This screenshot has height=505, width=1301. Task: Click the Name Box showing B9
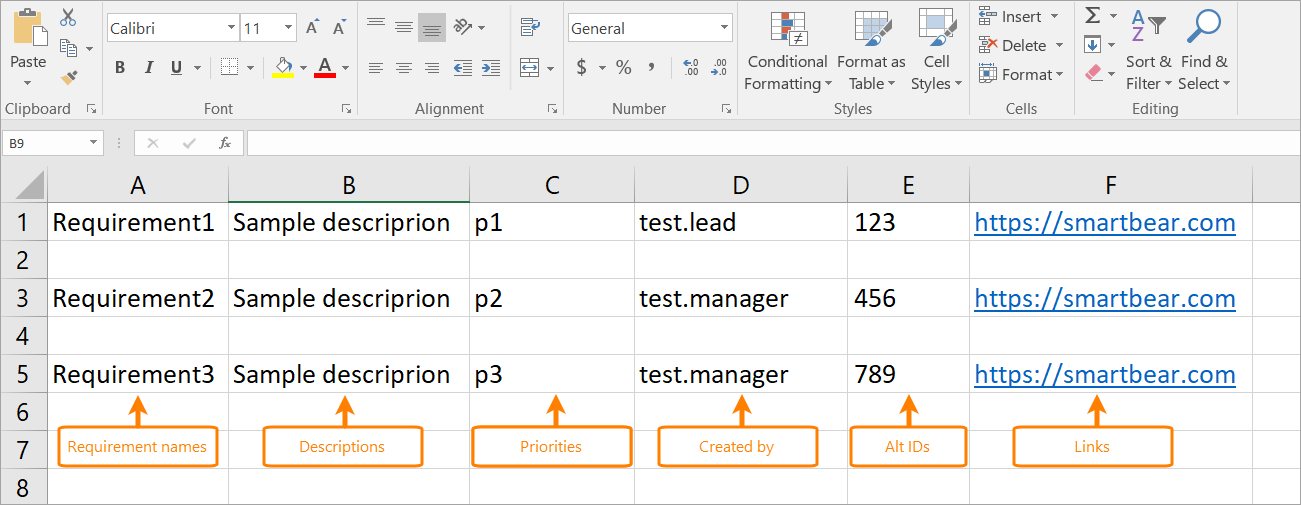click(x=45, y=143)
